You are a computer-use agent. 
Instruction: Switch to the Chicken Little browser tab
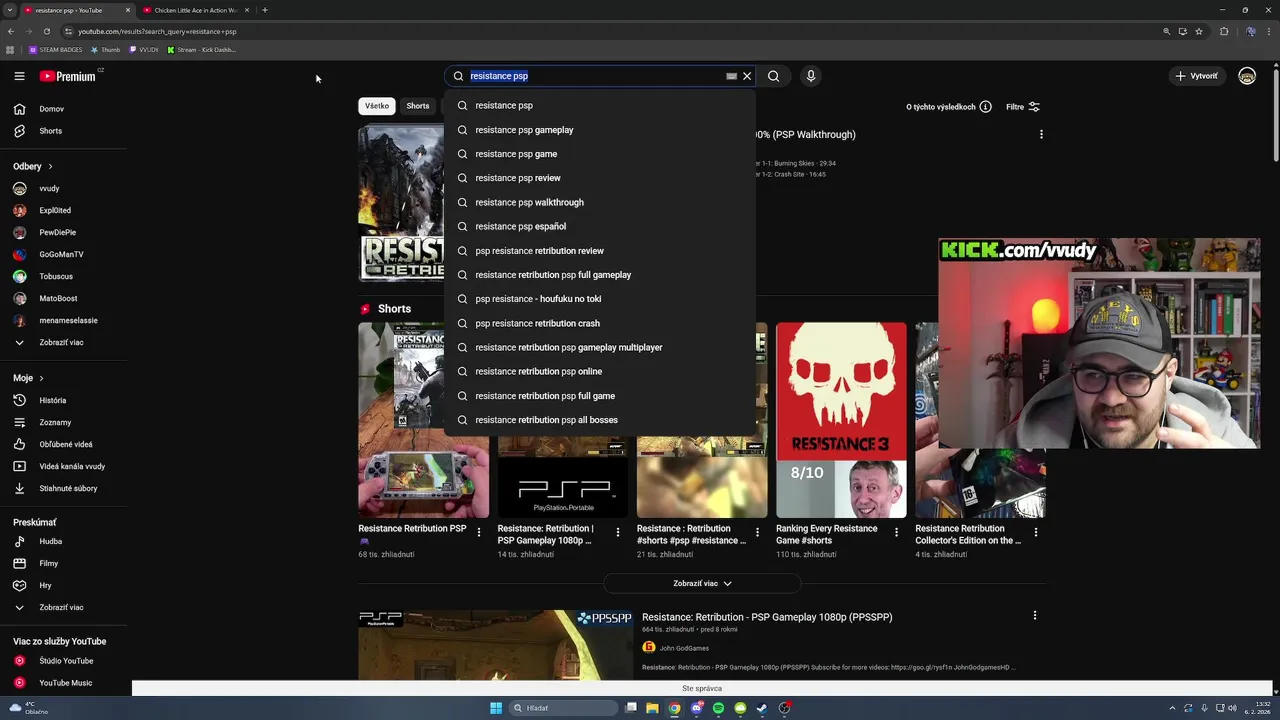point(195,10)
